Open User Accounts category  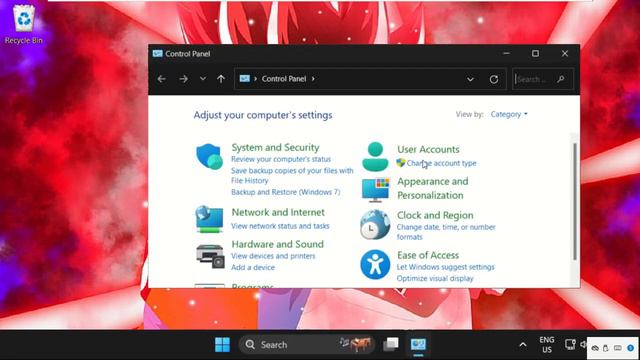coord(428,149)
